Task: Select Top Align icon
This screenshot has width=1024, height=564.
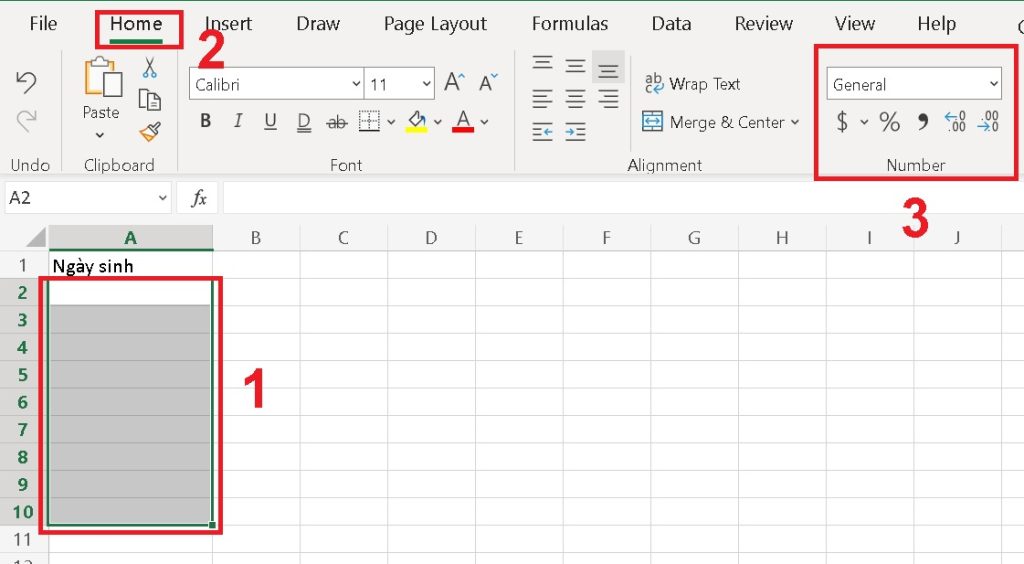Action: tap(542, 63)
